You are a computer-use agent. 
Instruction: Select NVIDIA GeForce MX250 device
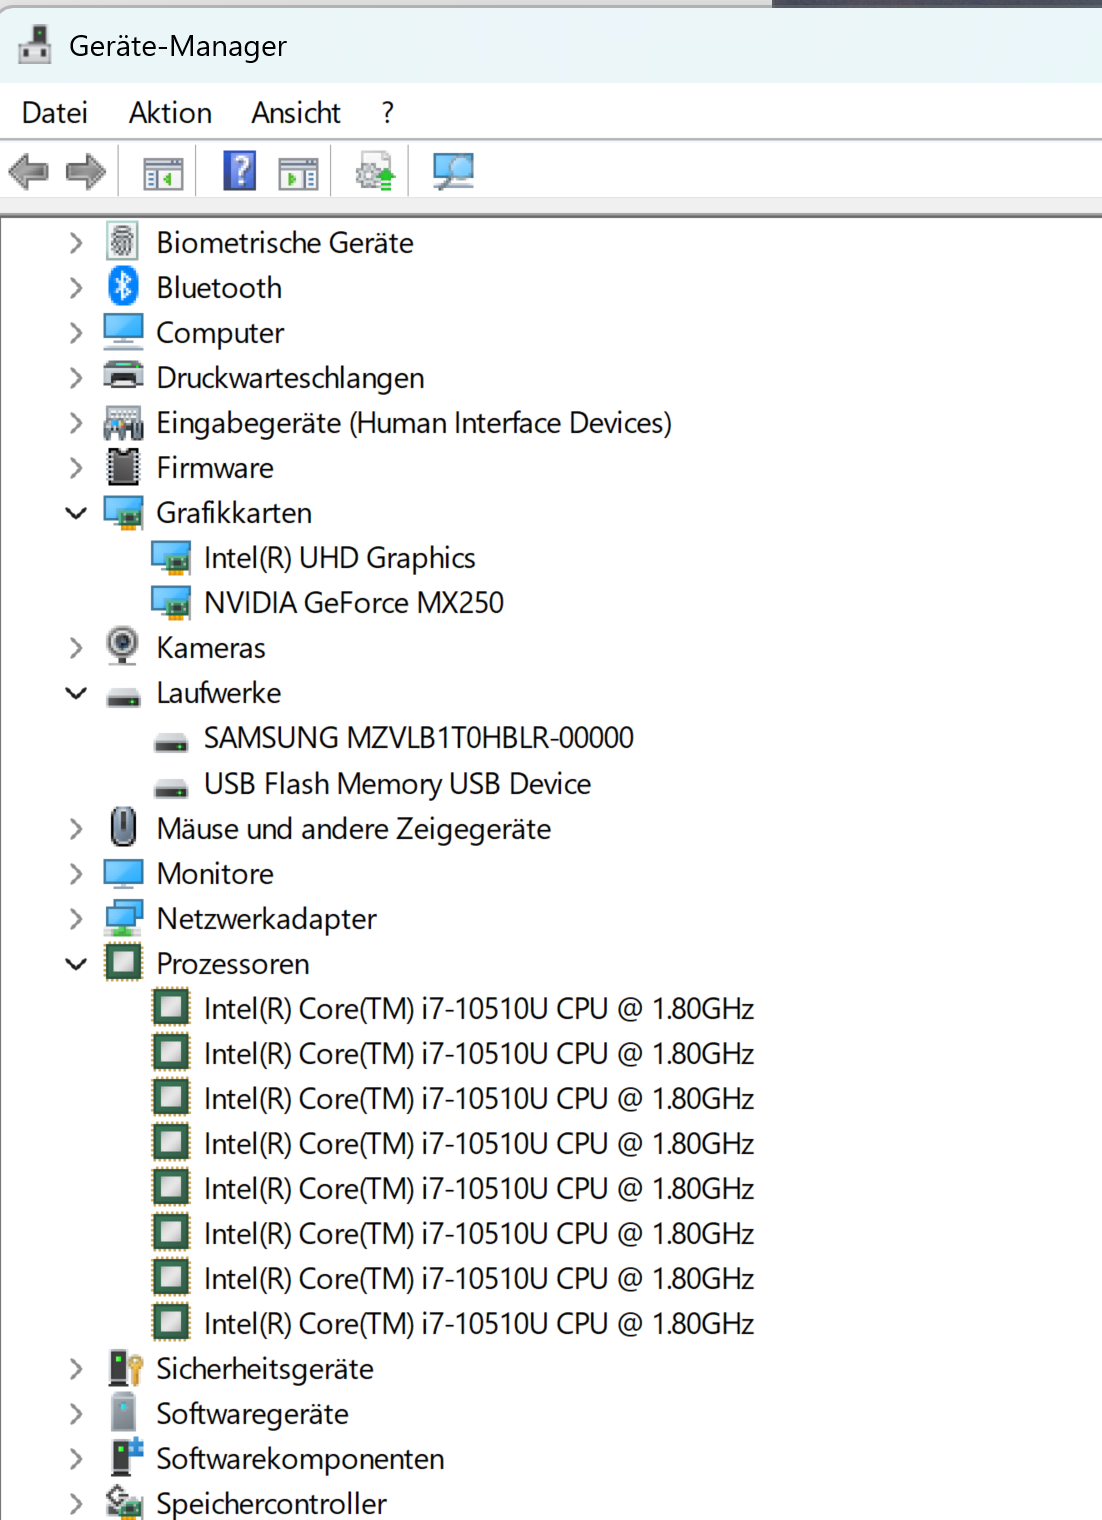point(354,603)
